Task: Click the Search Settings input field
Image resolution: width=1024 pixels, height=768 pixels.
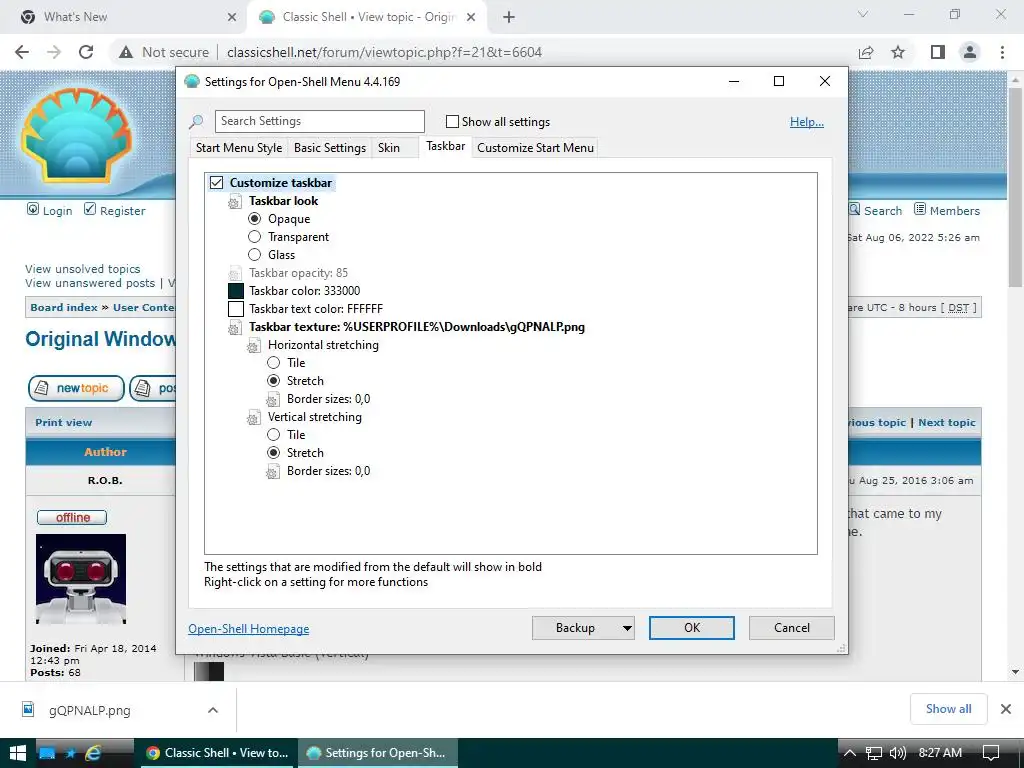Action: tap(319, 121)
